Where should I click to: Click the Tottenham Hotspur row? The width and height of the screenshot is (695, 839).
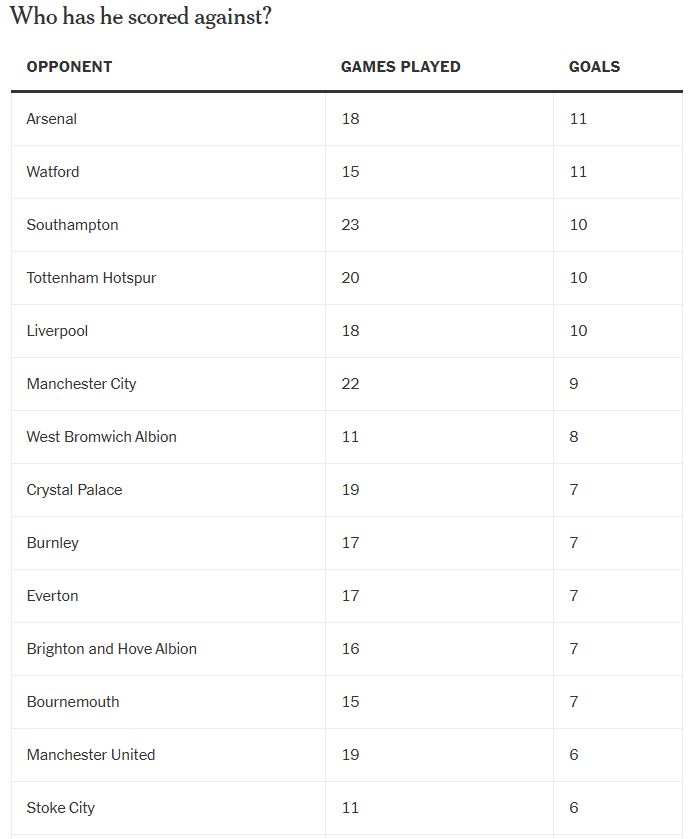point(347,278)
